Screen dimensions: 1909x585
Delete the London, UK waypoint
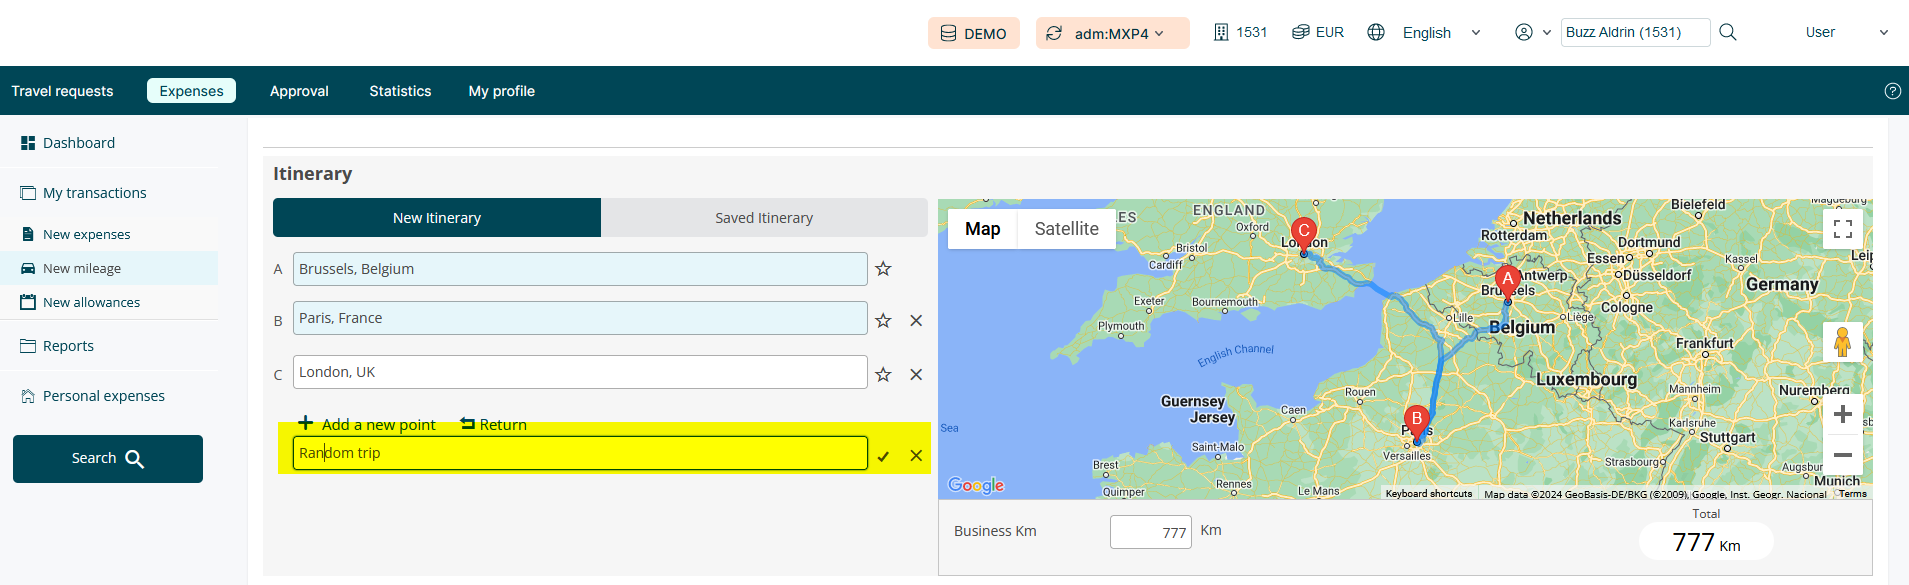click(916, 375)
